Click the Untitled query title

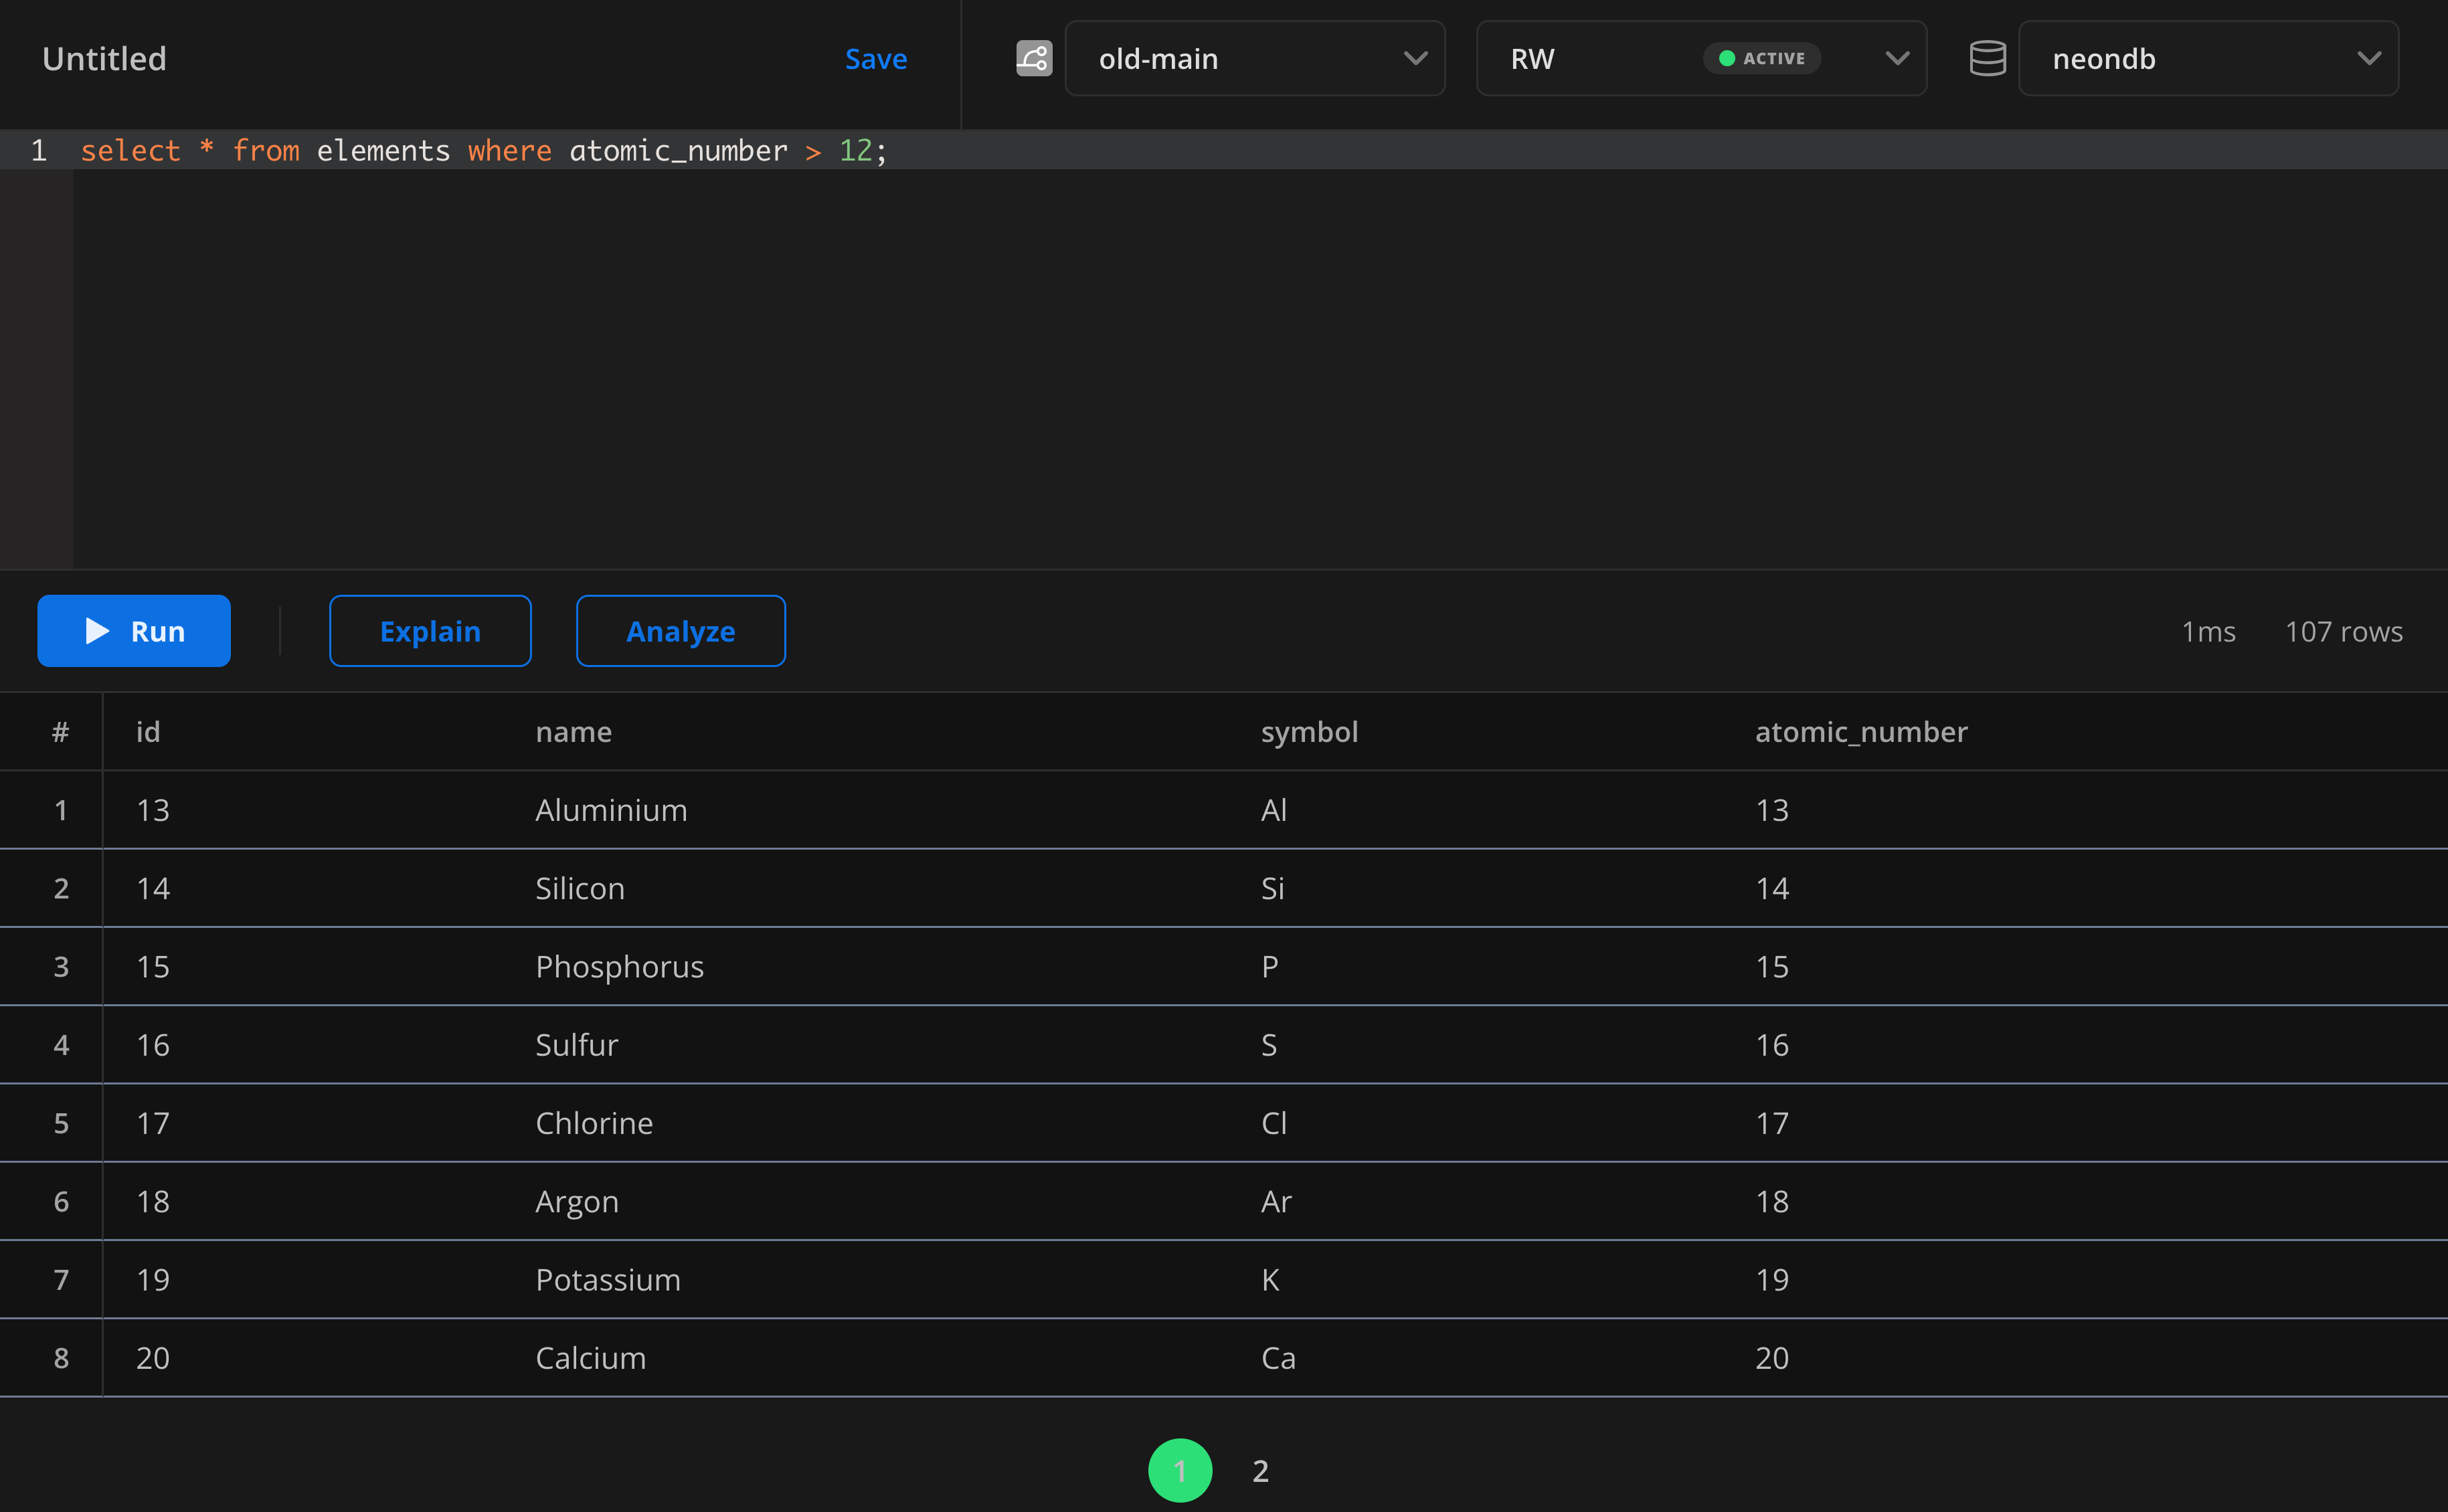pyautogui.click(x=104, y=59)
